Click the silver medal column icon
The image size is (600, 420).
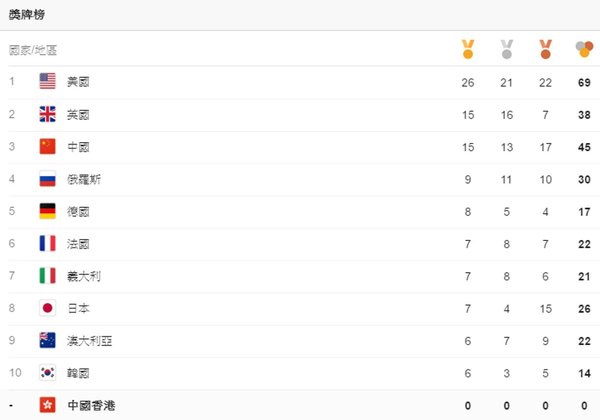[507, 49]
